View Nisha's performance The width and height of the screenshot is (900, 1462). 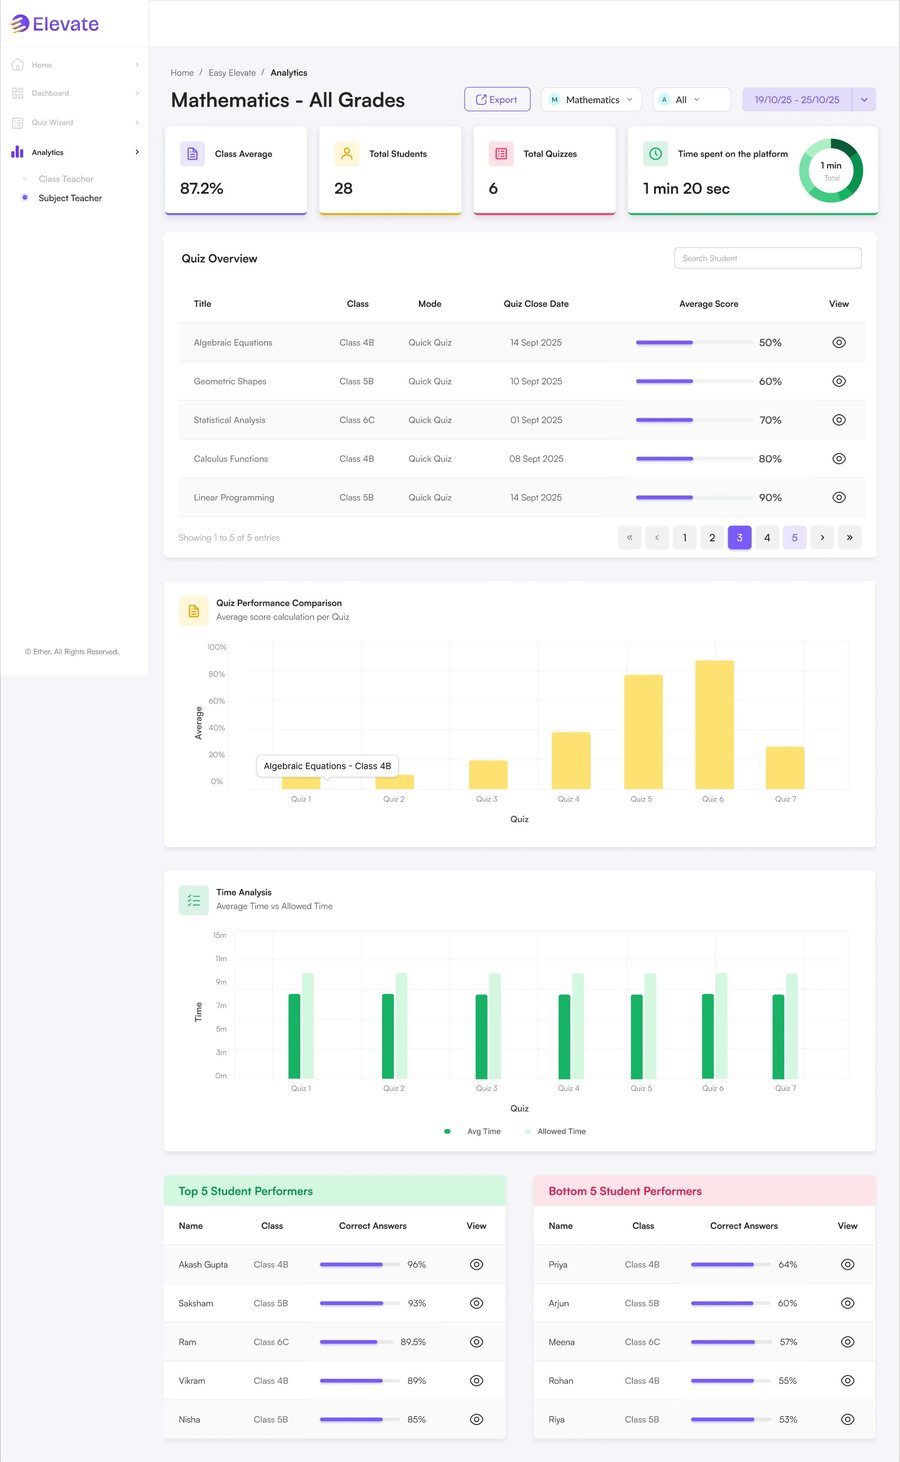pyautogui.click(x=477, y=1419)
